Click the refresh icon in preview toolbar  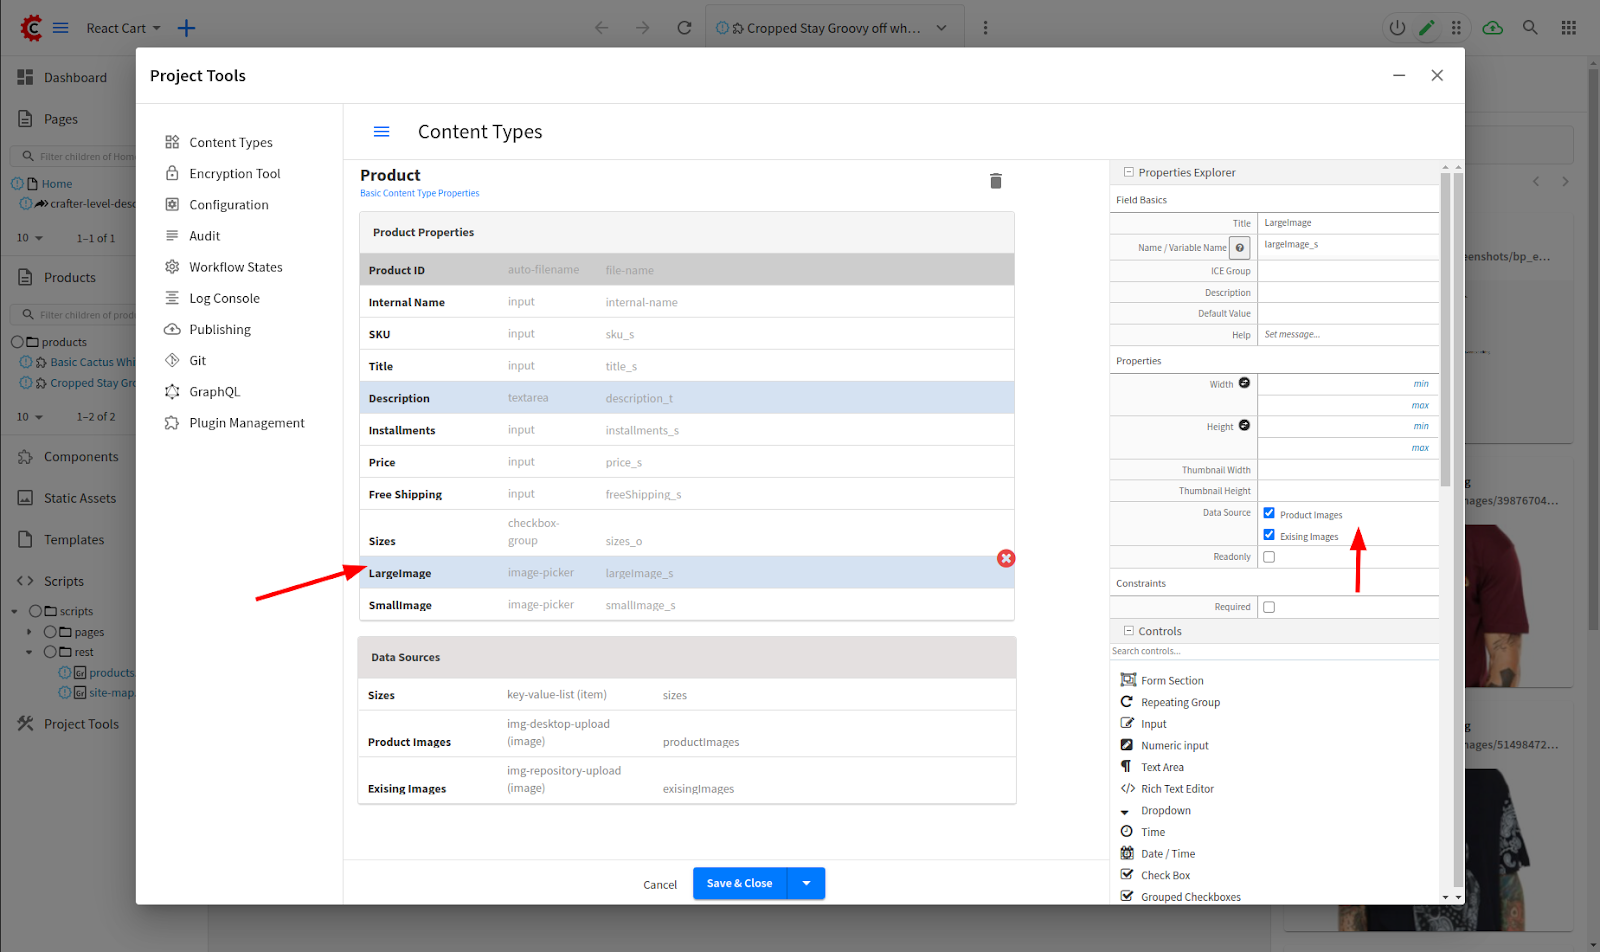click(684, 28)
